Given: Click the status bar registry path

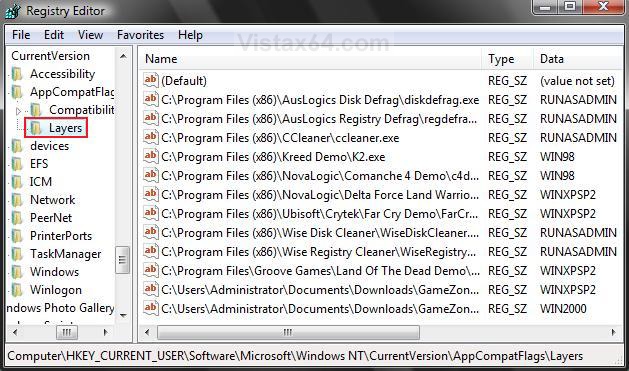Looking at the screenshot, I should [x=295, y=356].
